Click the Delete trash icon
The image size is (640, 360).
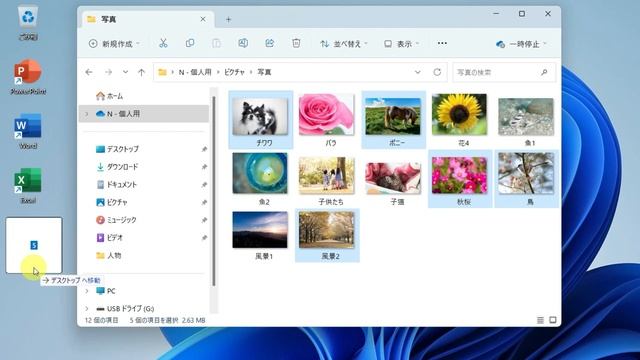(x=296, y=43)
